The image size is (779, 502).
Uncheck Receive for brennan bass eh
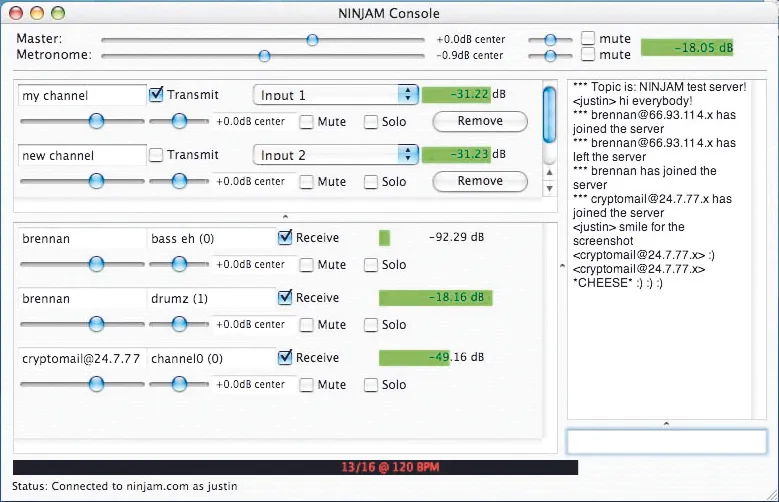pyautogui.click(x=285, y=238)
